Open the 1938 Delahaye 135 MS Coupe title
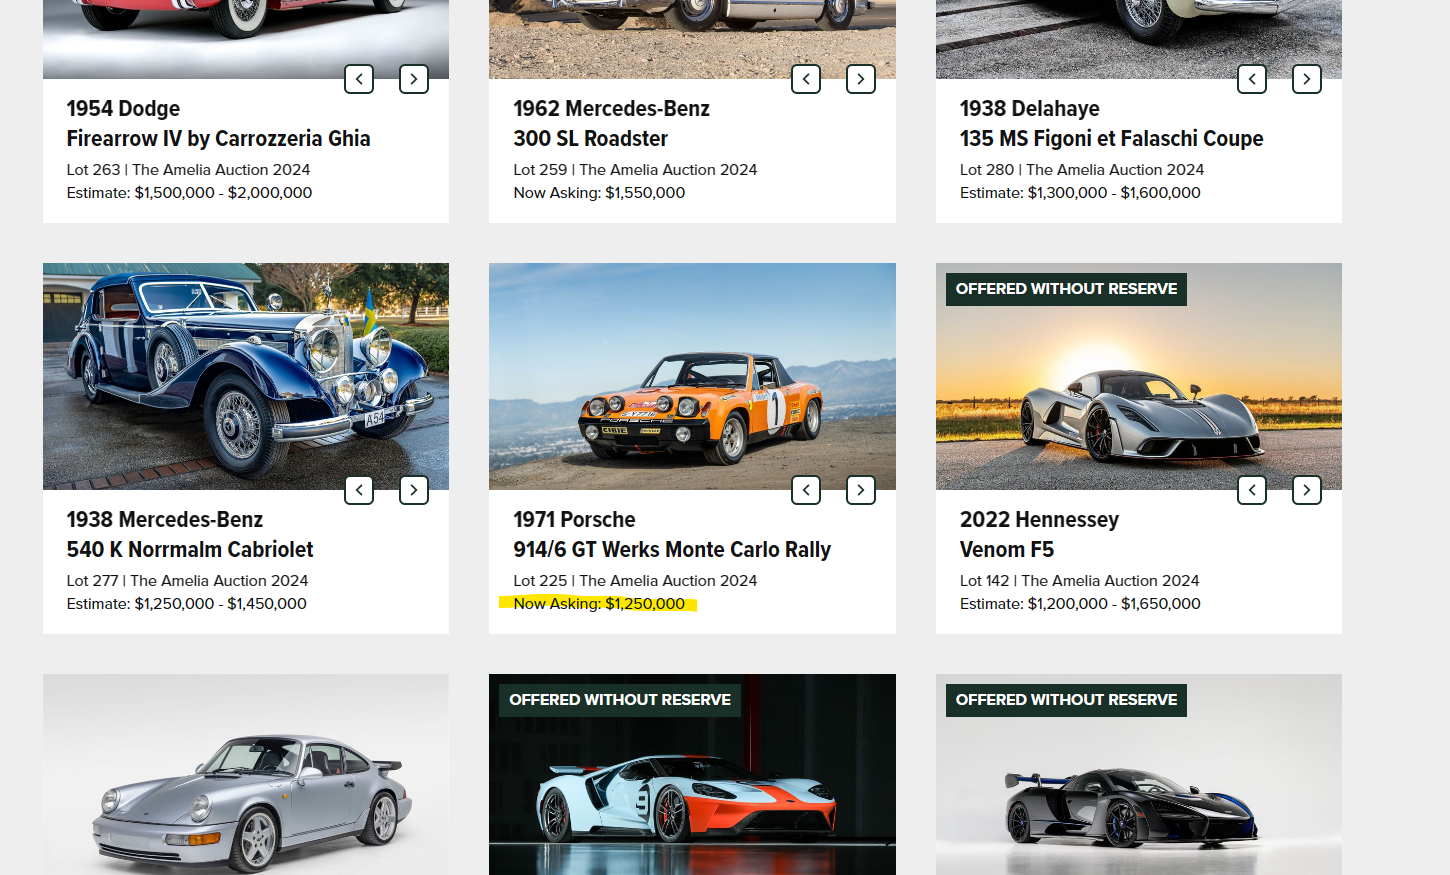 pos(1111,123)
